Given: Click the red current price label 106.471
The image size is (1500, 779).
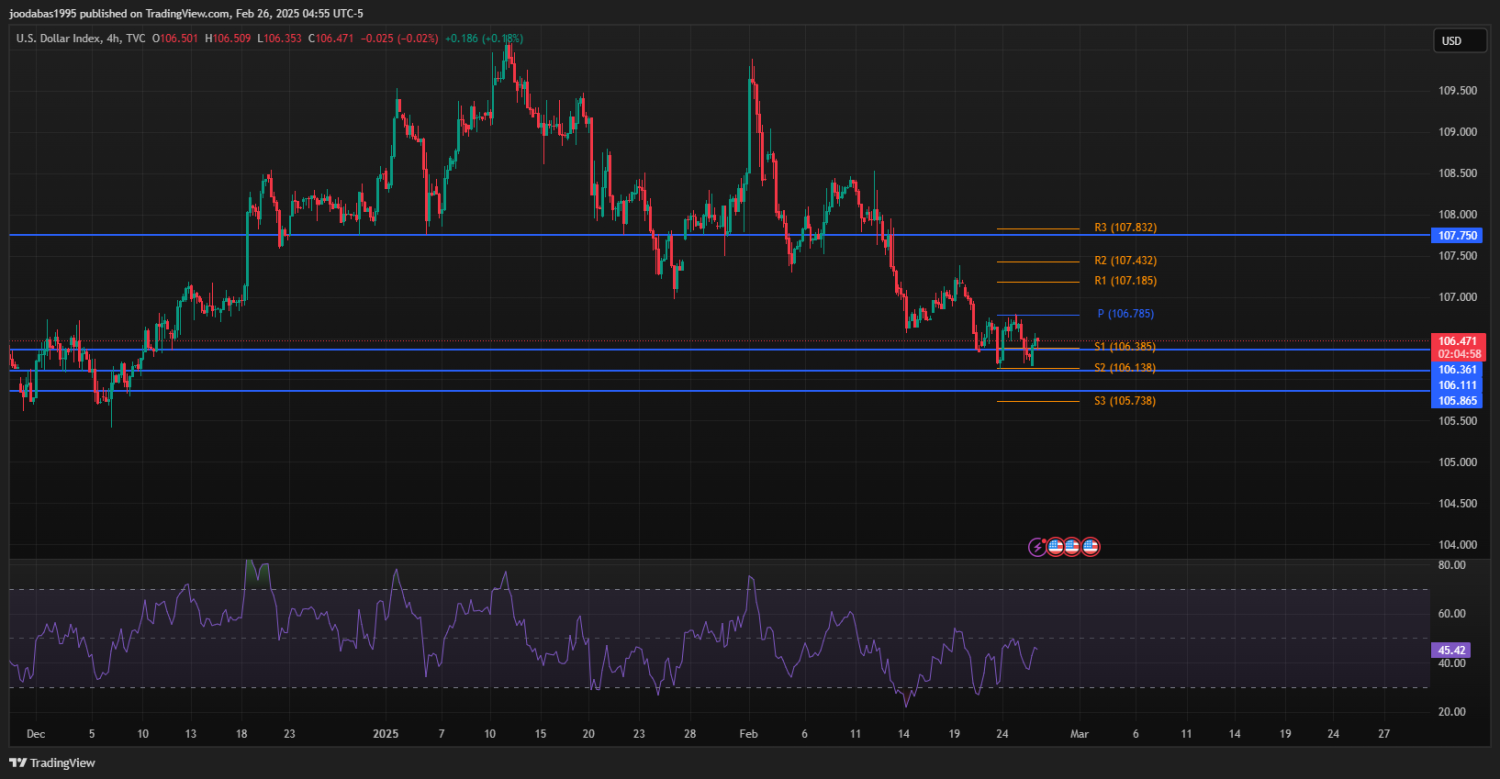Looking at the screenshot, I should click(x=1457, y=341).
